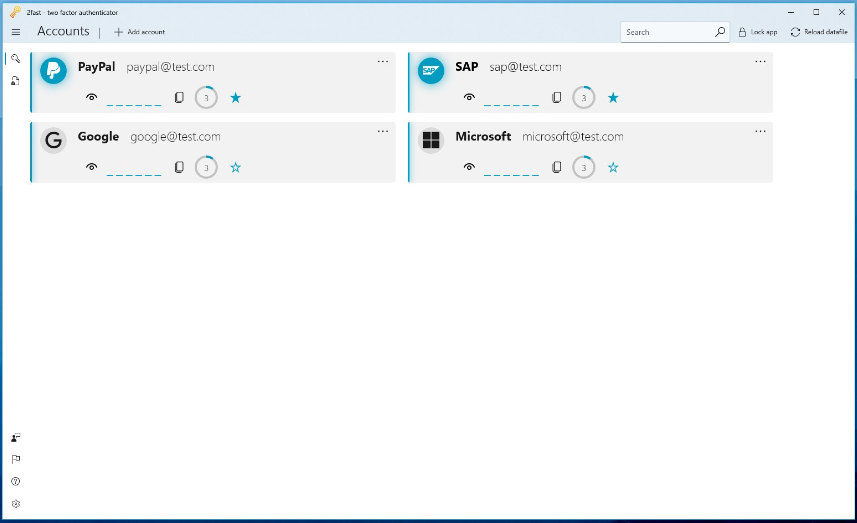Viewport: 857px width, 523px height.
Task: Open the keys icon in the sidebar
Action: click(15, 58)
